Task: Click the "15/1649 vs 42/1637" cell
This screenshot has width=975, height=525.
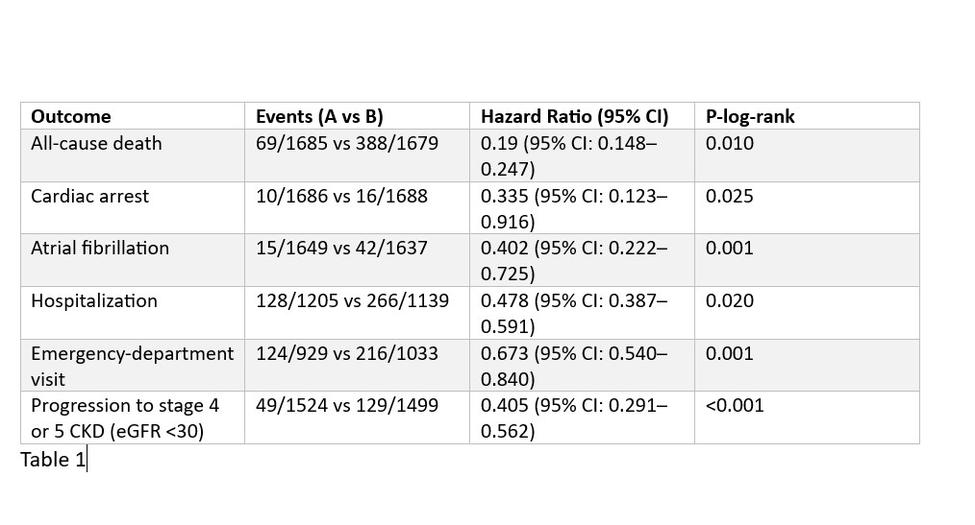Action: pyautogui.click(x=342, y=248)
